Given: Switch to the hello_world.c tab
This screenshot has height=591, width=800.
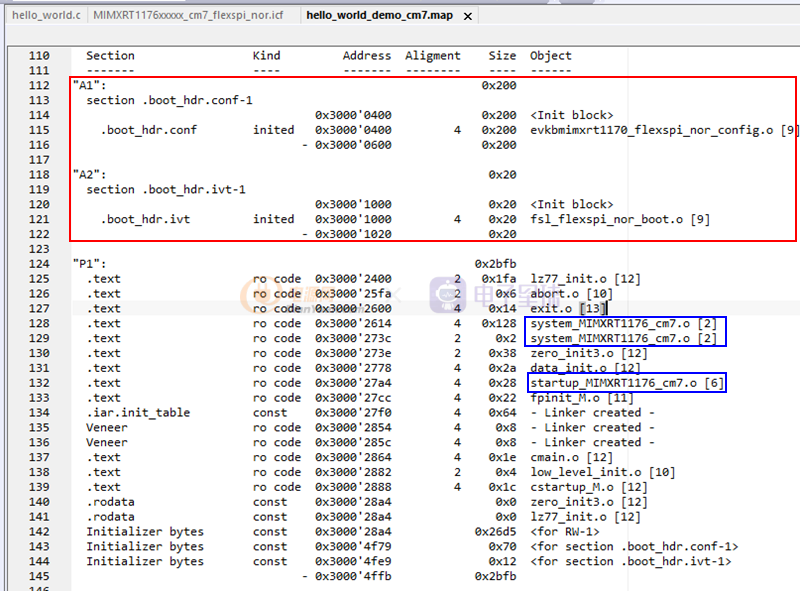Looking at the screenshot, I should [46, 16].
